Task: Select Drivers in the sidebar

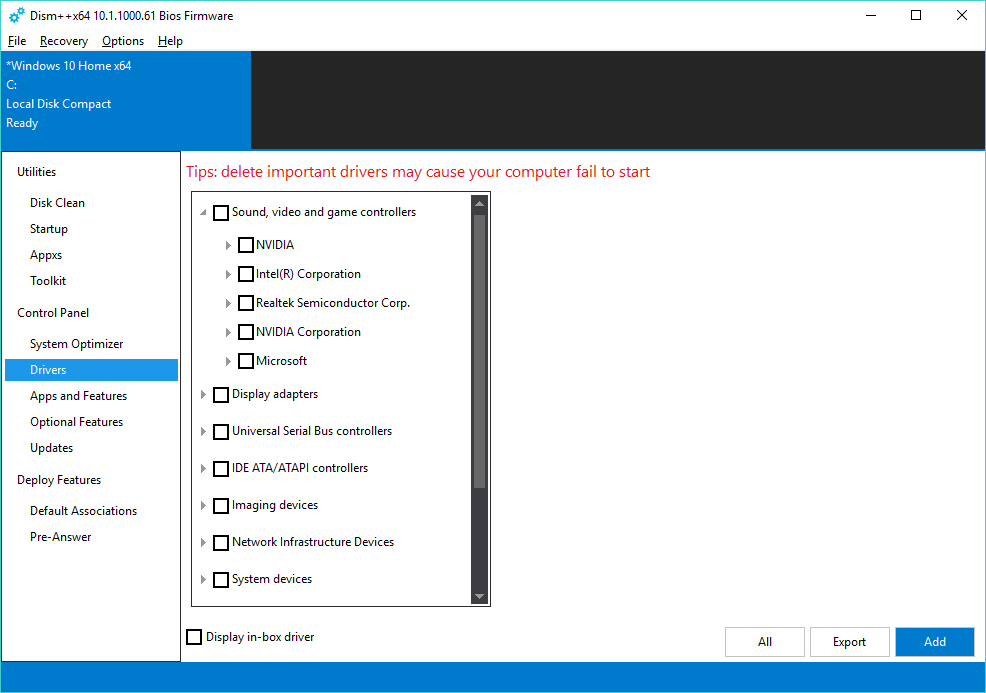Action: click(x=91, y=370)
